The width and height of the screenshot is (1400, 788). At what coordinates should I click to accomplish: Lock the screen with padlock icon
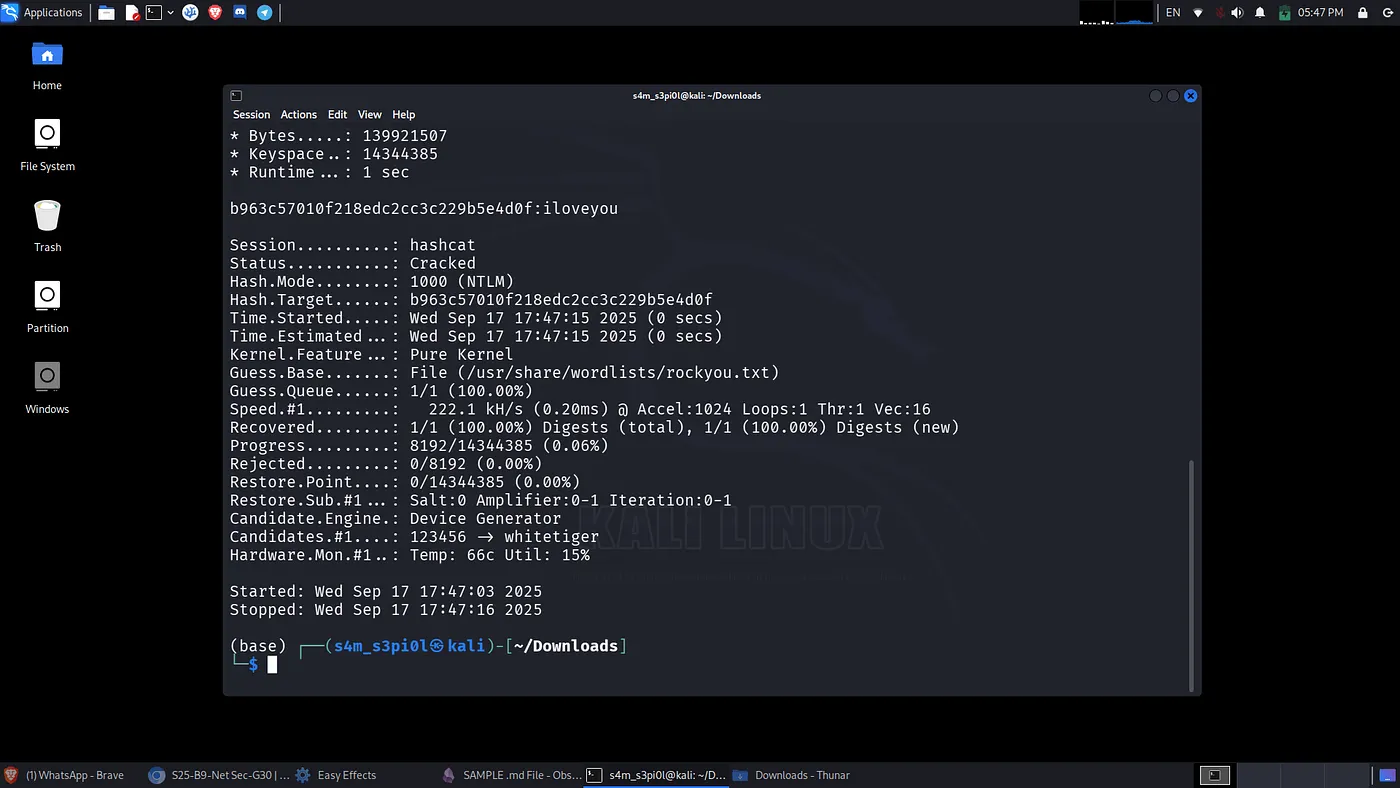coord(1362,13)
